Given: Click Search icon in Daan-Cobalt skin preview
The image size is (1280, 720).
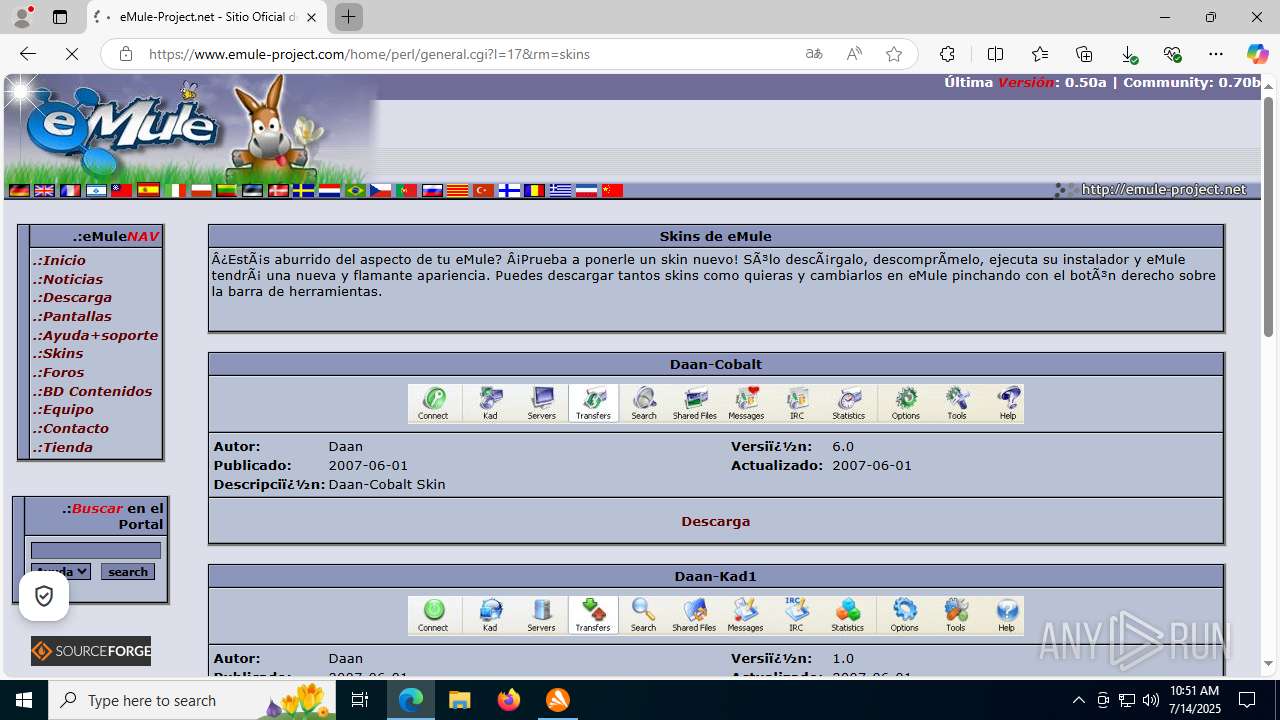Looking at the screenshot, I should (x=644, y=403).
